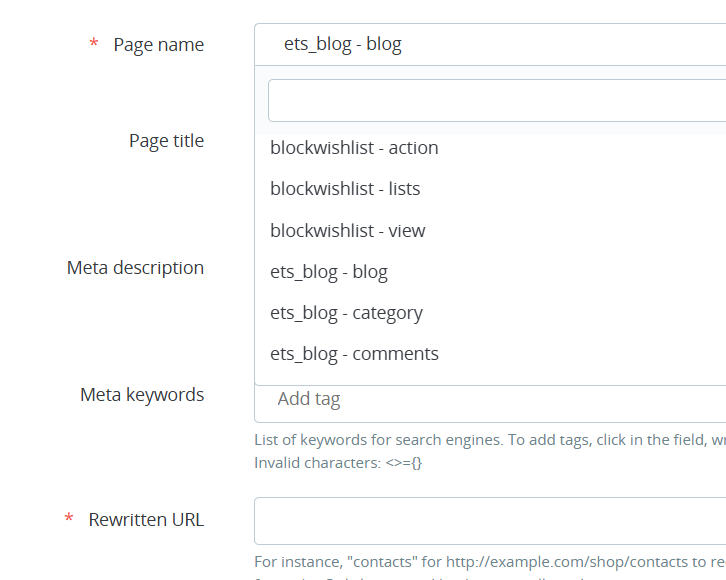Click the "Meta keywords" field label

[142, 395]
